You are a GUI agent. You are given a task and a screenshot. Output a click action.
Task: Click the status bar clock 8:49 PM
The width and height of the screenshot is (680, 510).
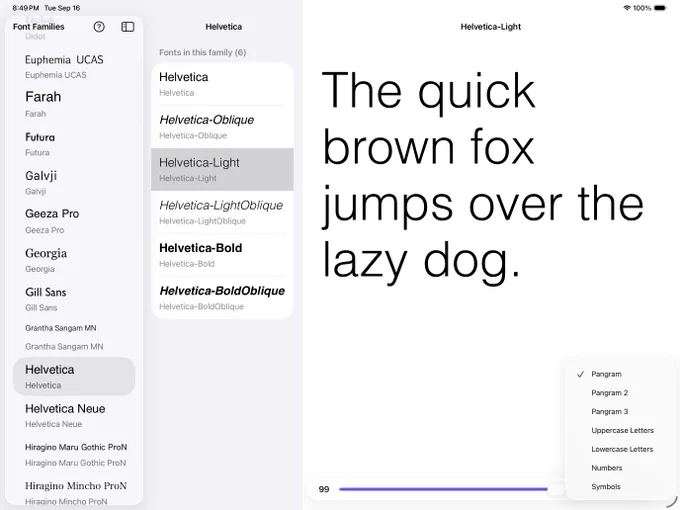26,8
